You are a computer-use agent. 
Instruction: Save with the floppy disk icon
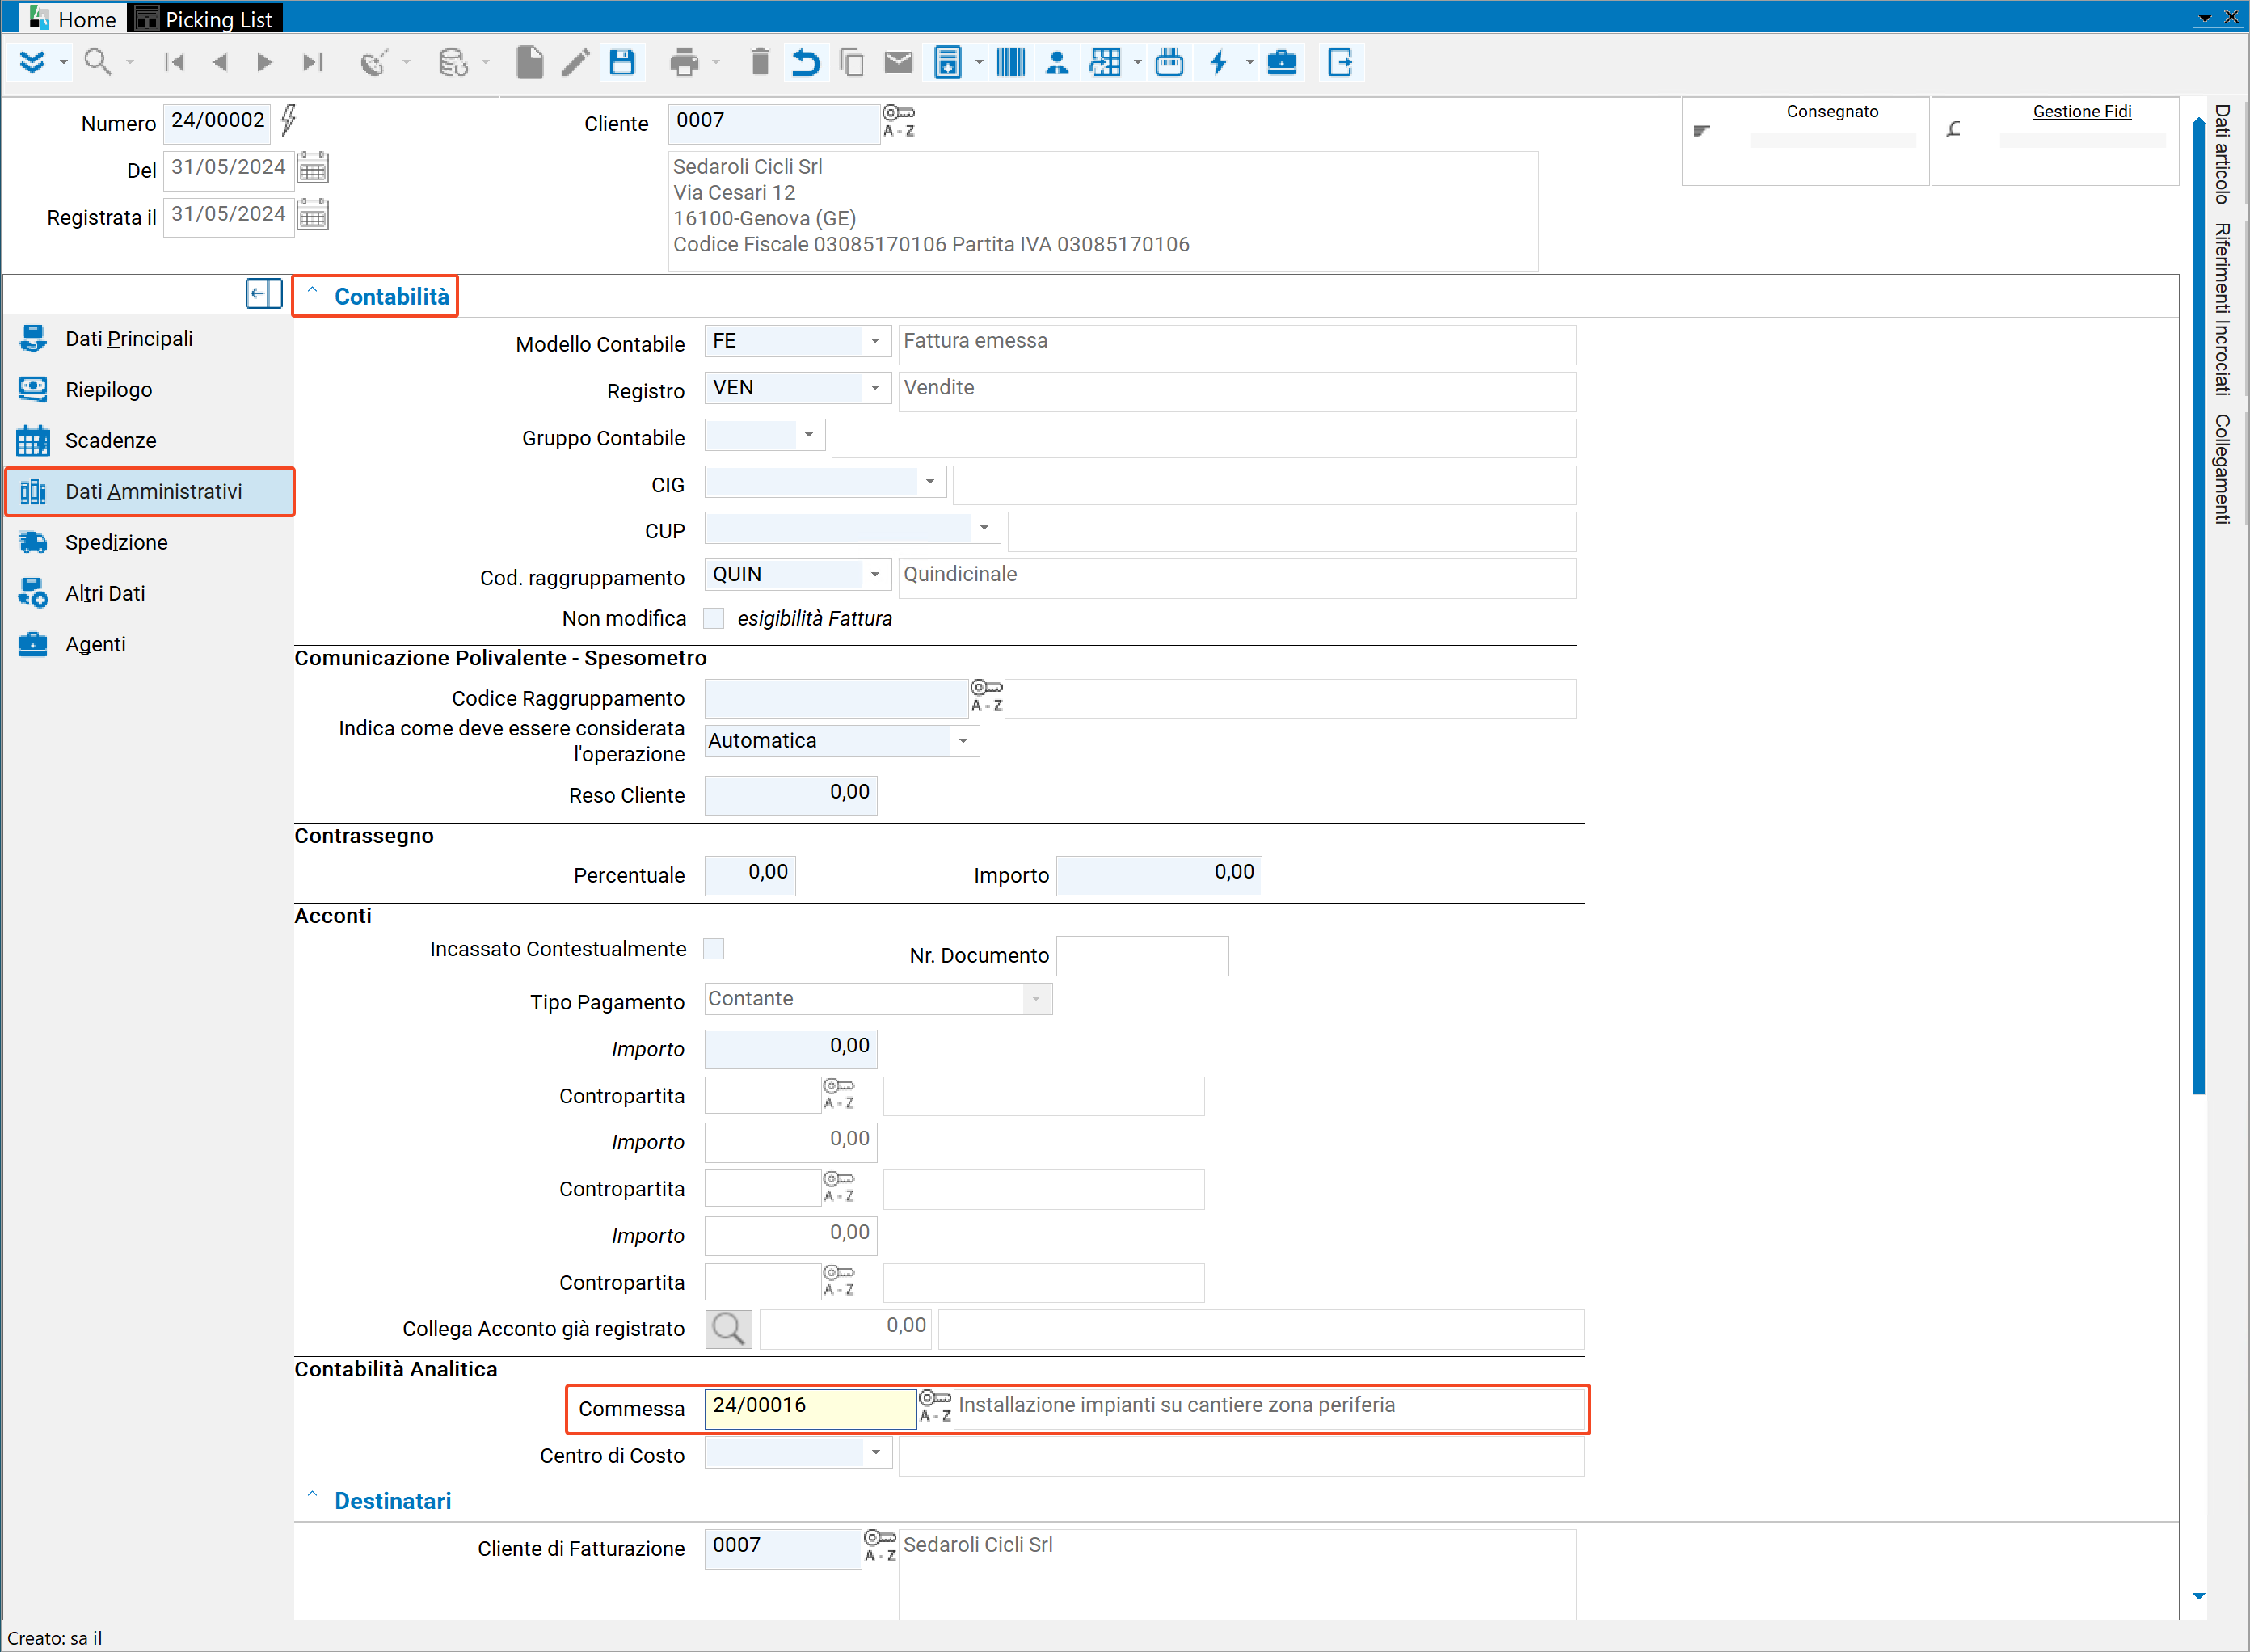pos(622,62)
